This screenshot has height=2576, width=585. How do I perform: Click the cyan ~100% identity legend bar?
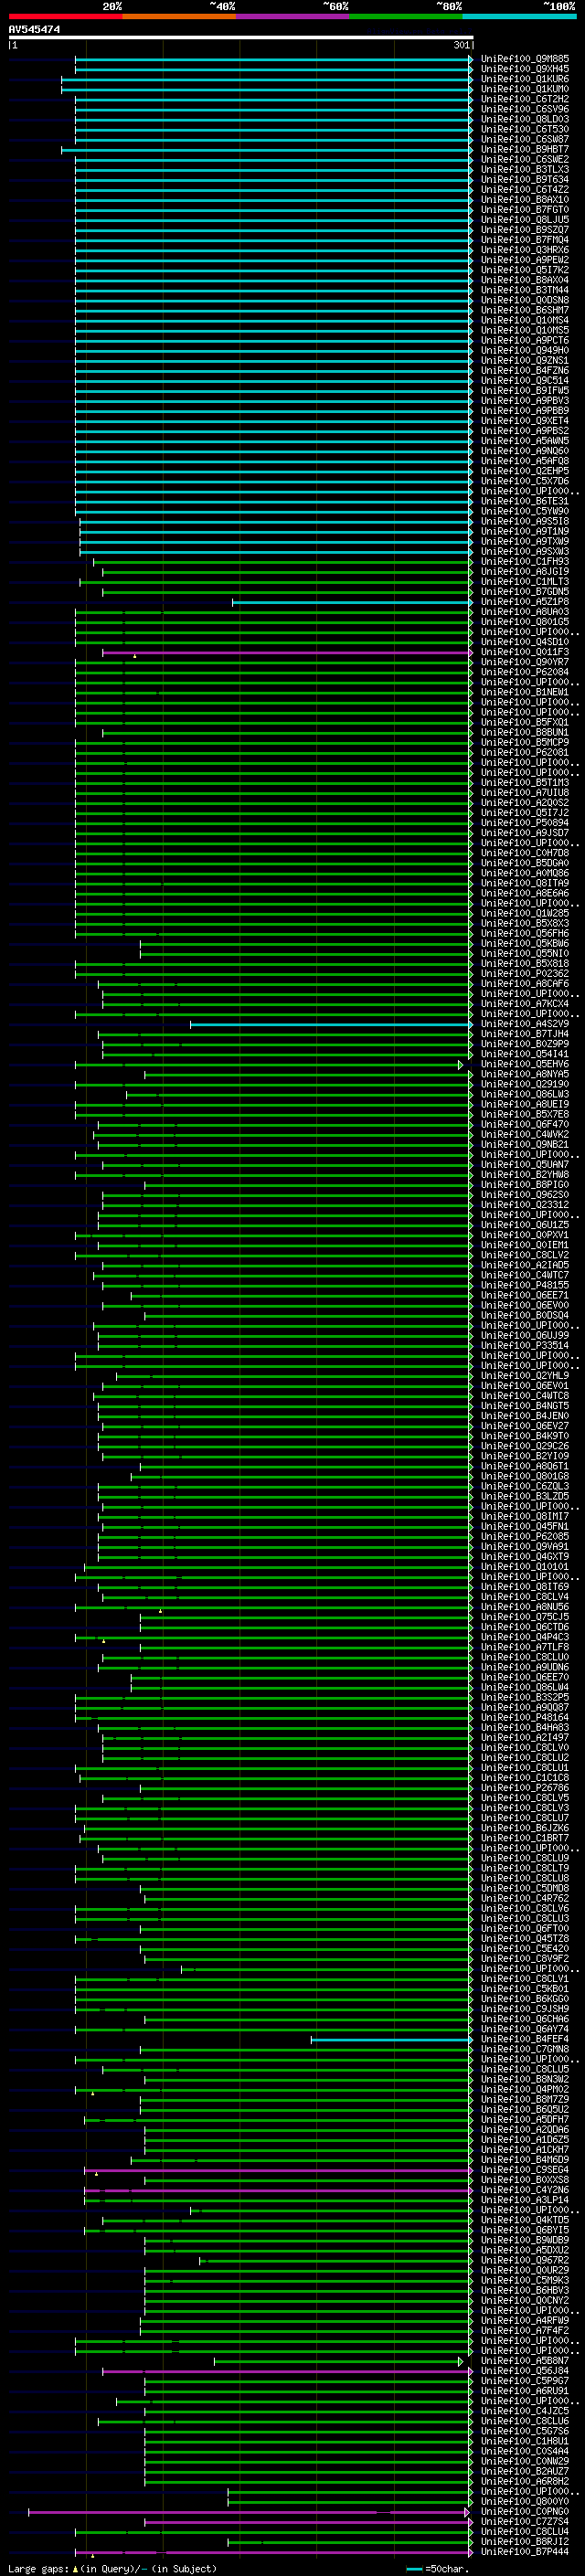click(519, 16)
